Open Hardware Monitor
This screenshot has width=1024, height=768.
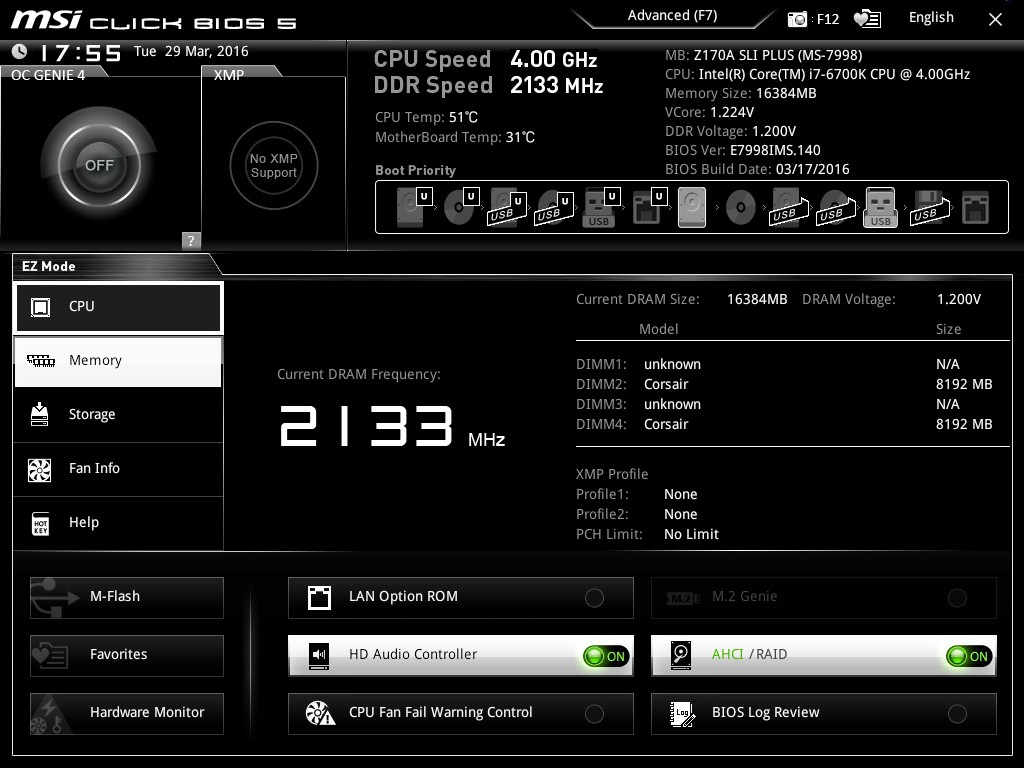click(127, 714)
